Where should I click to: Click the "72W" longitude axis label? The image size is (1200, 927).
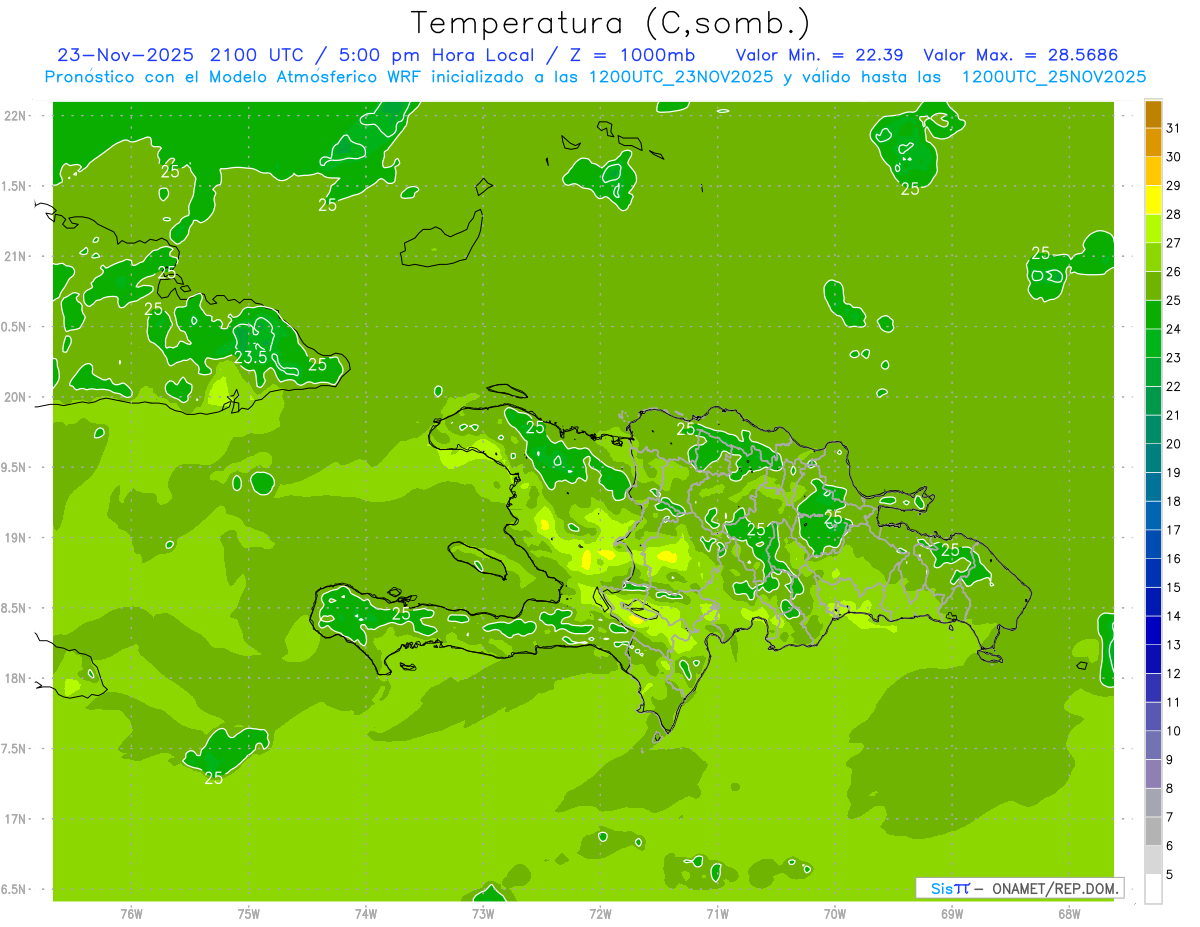(x=600, y=913)
